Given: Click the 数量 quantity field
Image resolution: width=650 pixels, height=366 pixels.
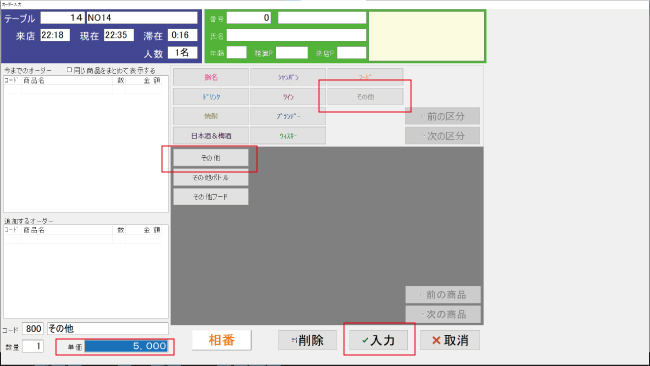Looking at the screenshot, I should [33, 346].
